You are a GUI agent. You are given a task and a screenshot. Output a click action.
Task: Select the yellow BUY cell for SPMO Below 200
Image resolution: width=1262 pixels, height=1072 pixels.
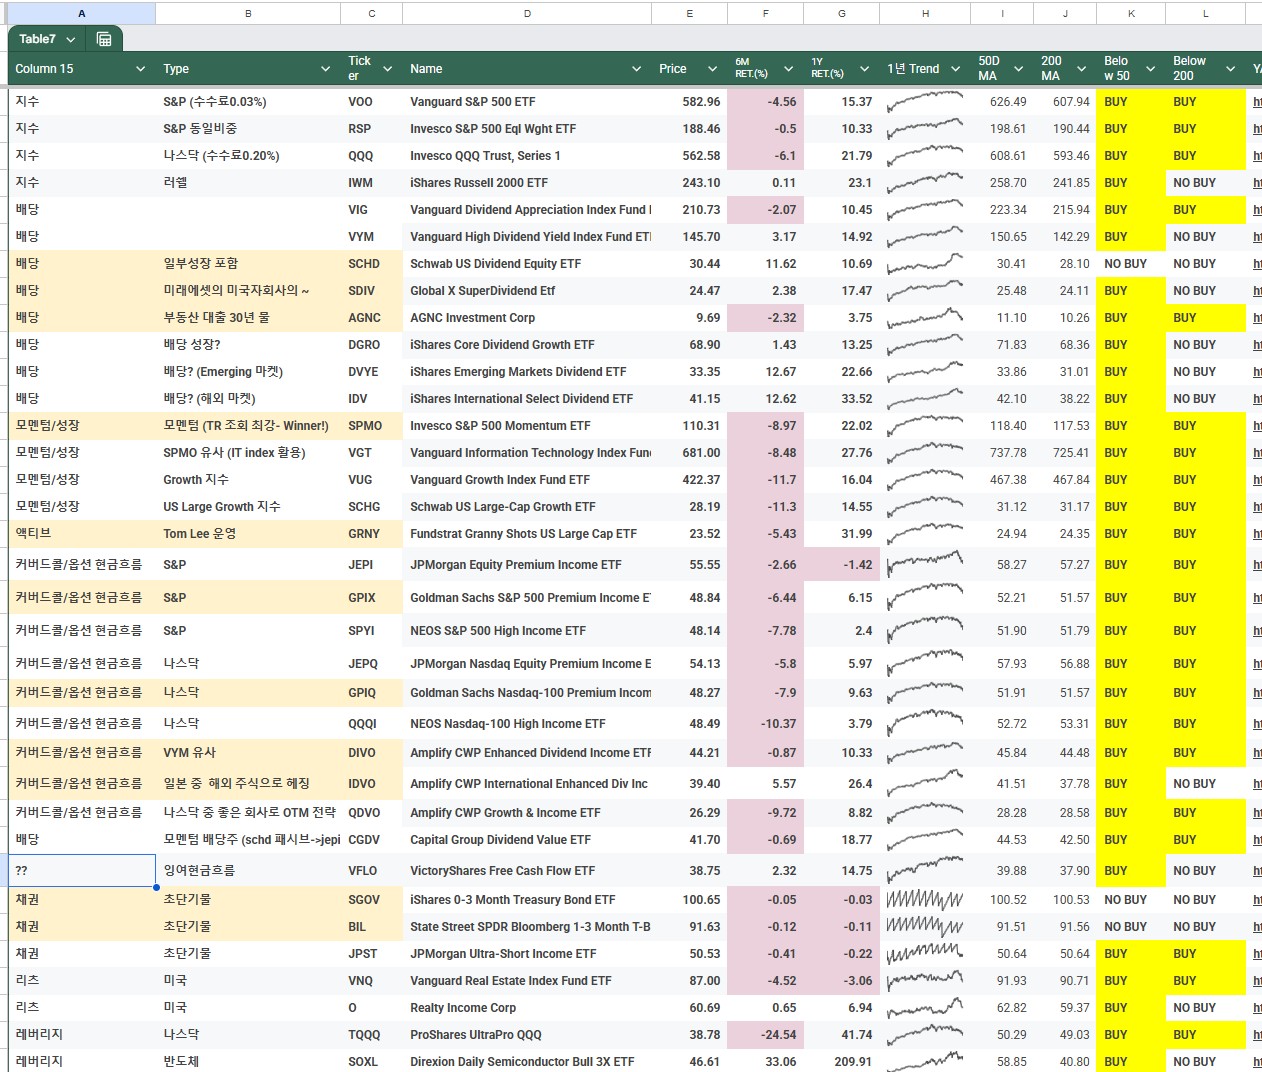pyautogui.click(x=1205, y=426)
